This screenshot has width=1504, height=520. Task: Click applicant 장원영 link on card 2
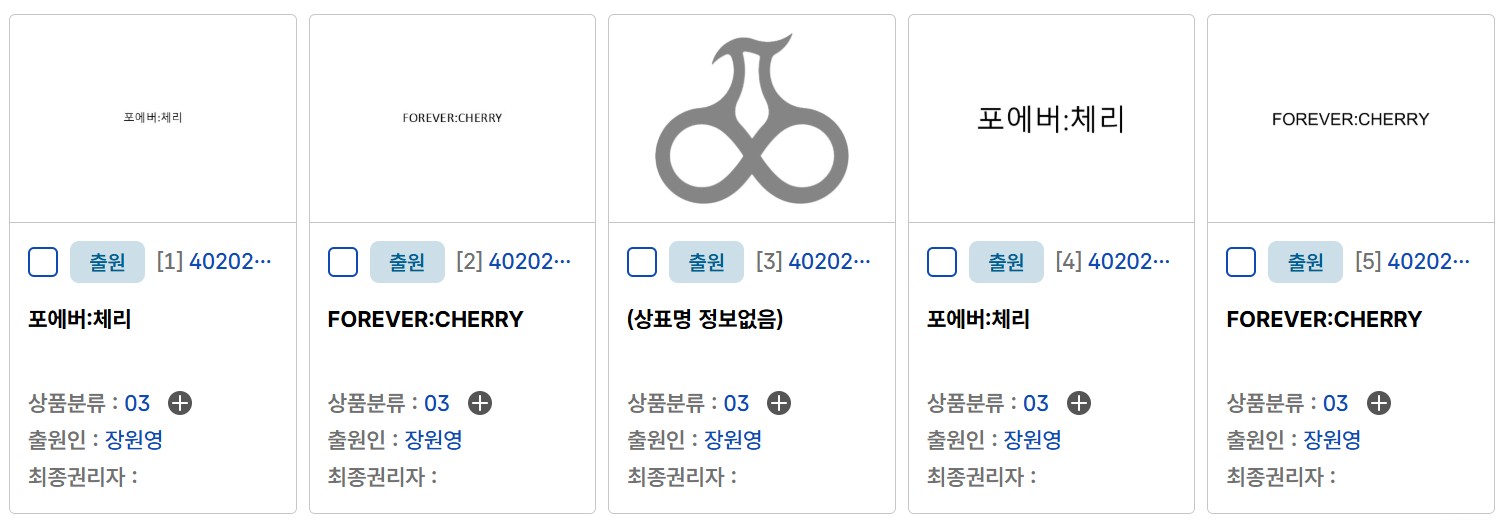(433, 440)
